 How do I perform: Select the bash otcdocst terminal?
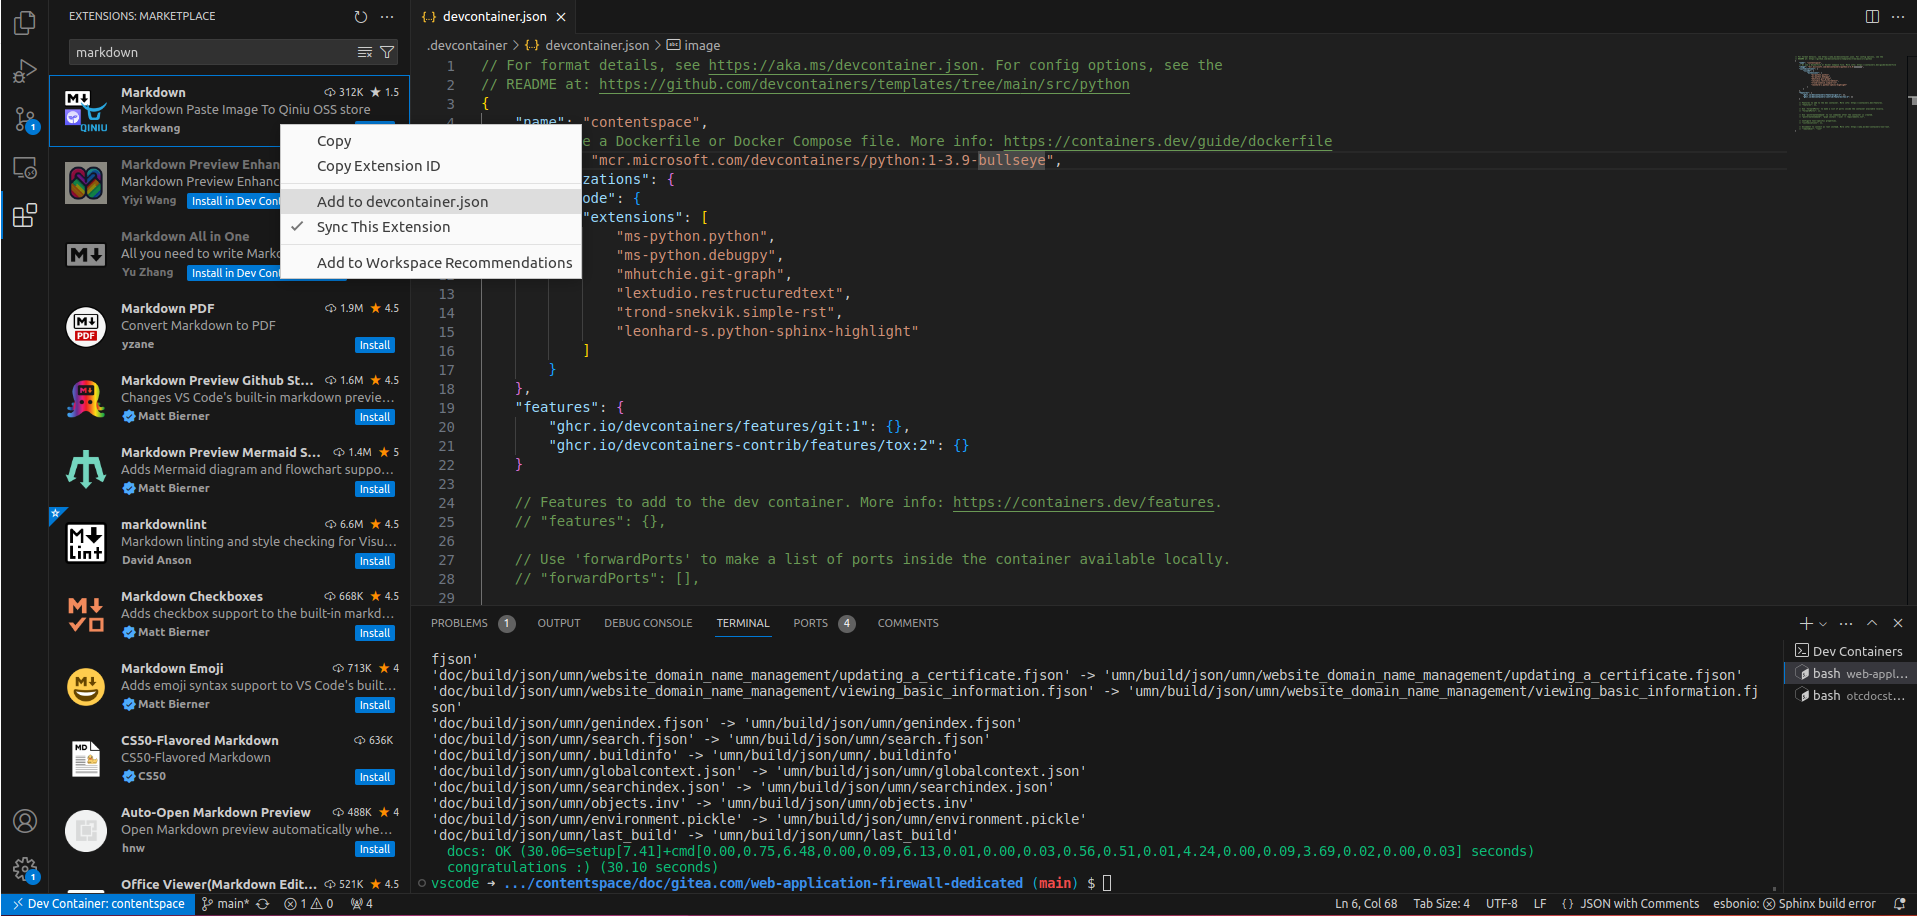pyautogui.click(x=1849, y=696)
